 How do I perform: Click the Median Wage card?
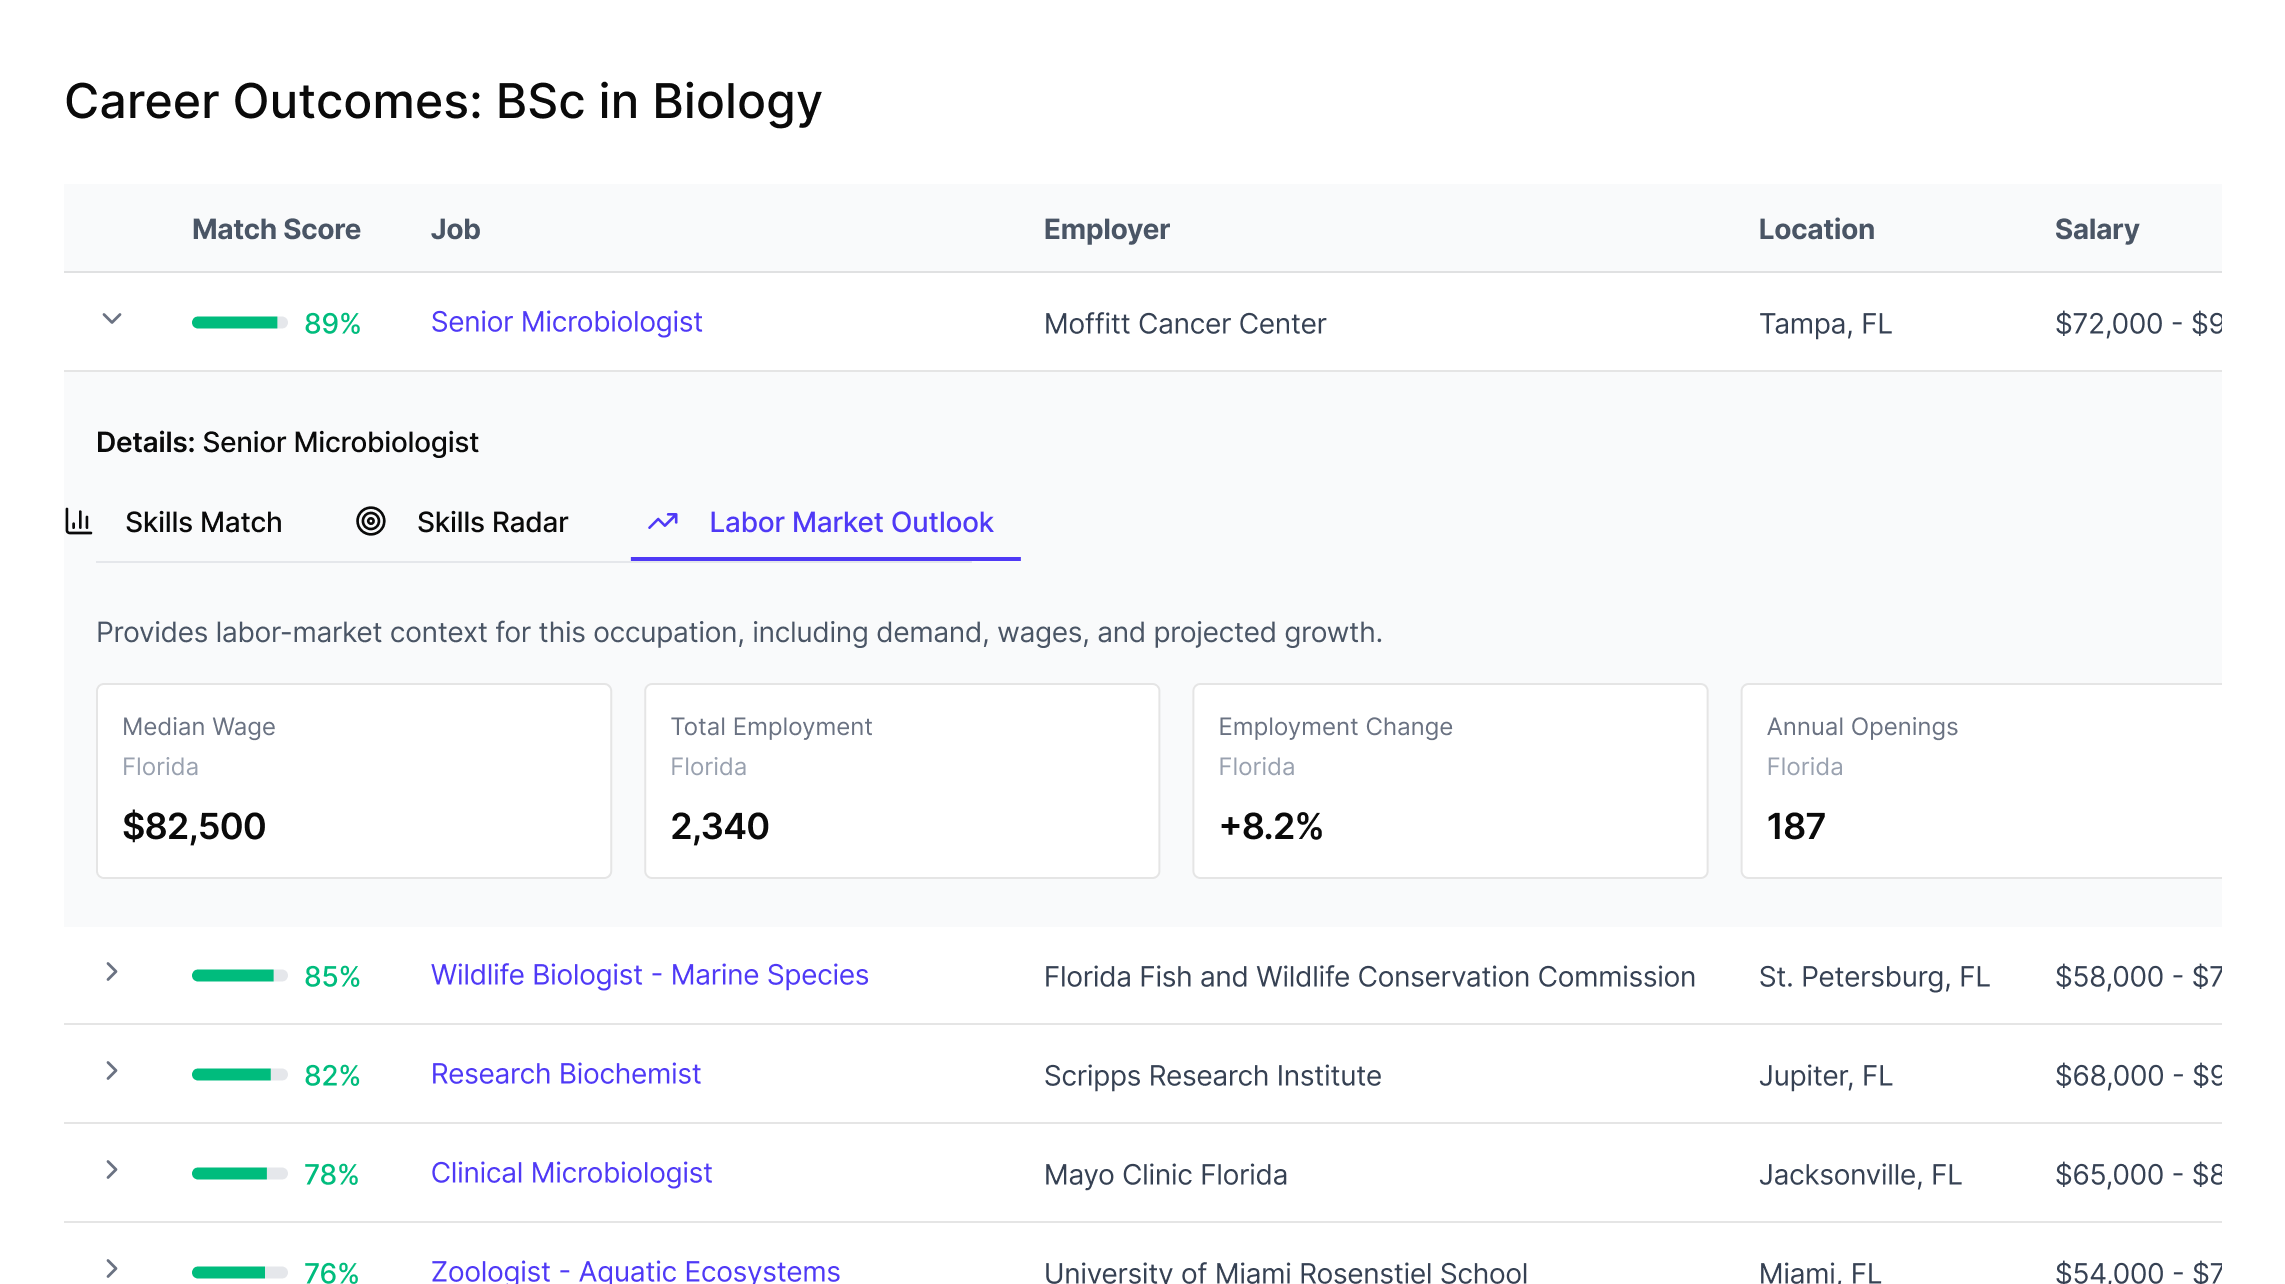[354, 781]
